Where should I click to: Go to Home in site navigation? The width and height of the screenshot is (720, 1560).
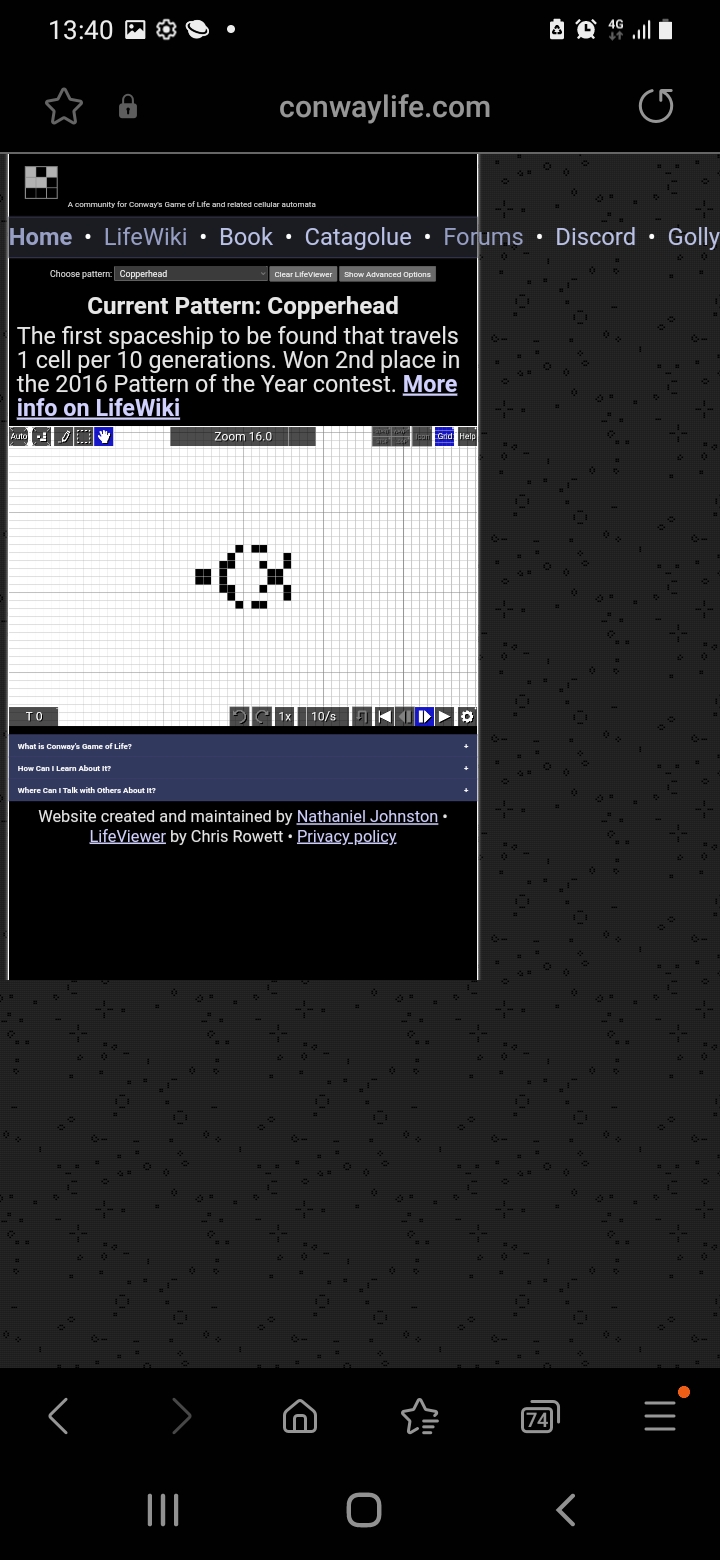tap(41, 237)
